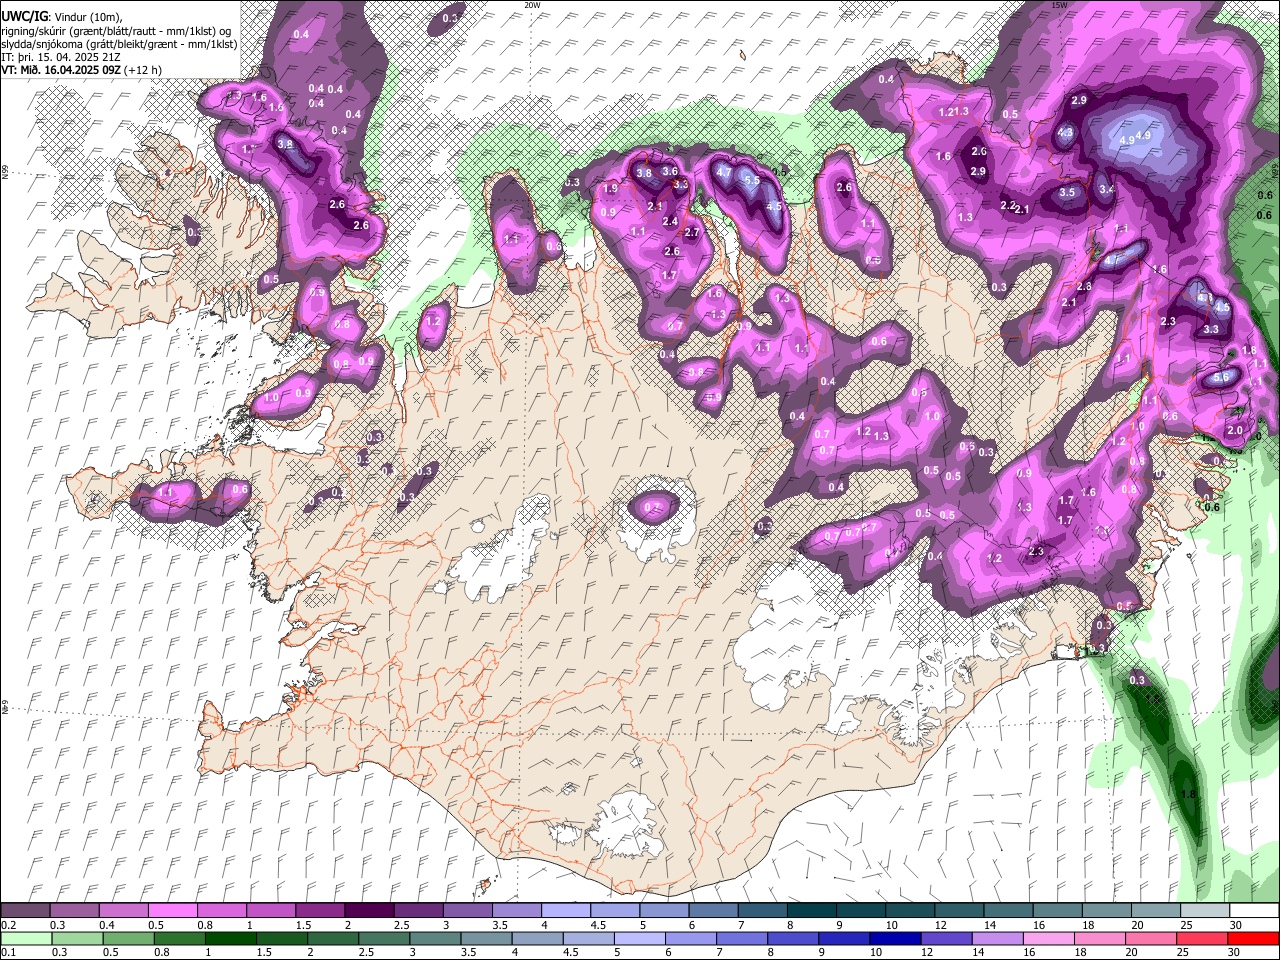Click the '20W' longitude label
The width and height of the screenshot is (1280, 960).
(x=532, y=5)
